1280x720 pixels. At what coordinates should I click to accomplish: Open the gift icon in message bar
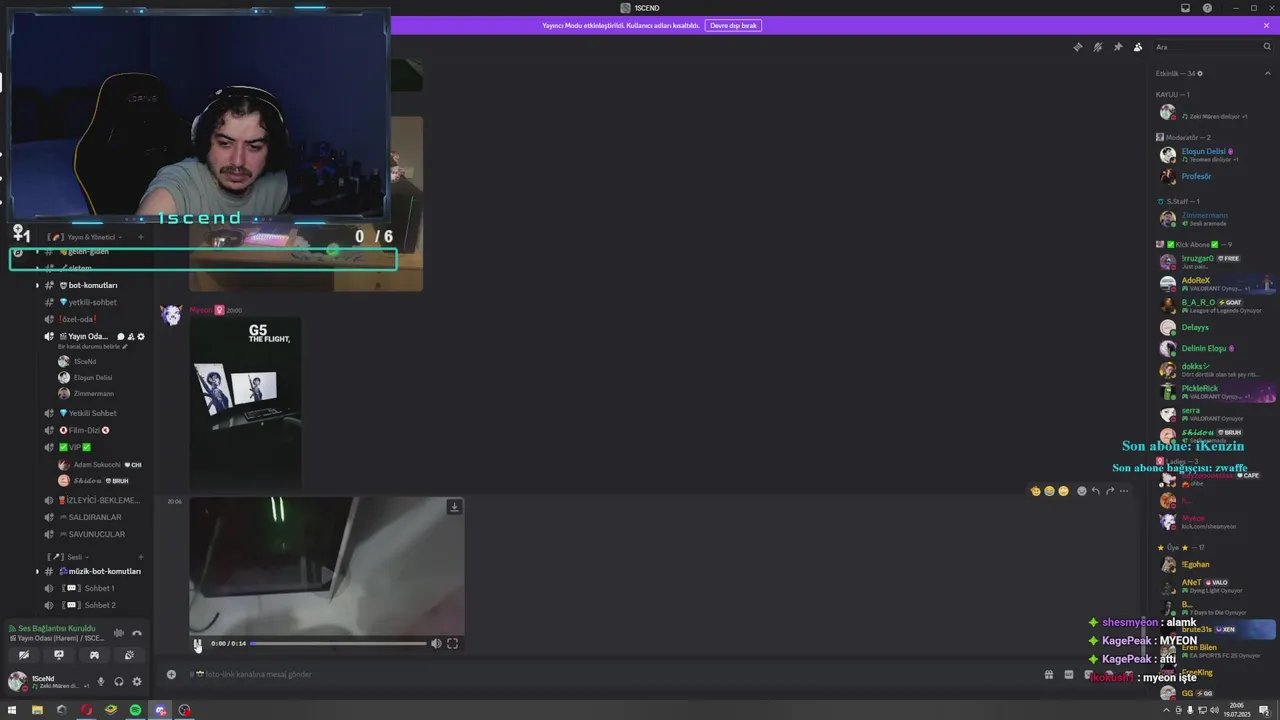click(1048, 675)
